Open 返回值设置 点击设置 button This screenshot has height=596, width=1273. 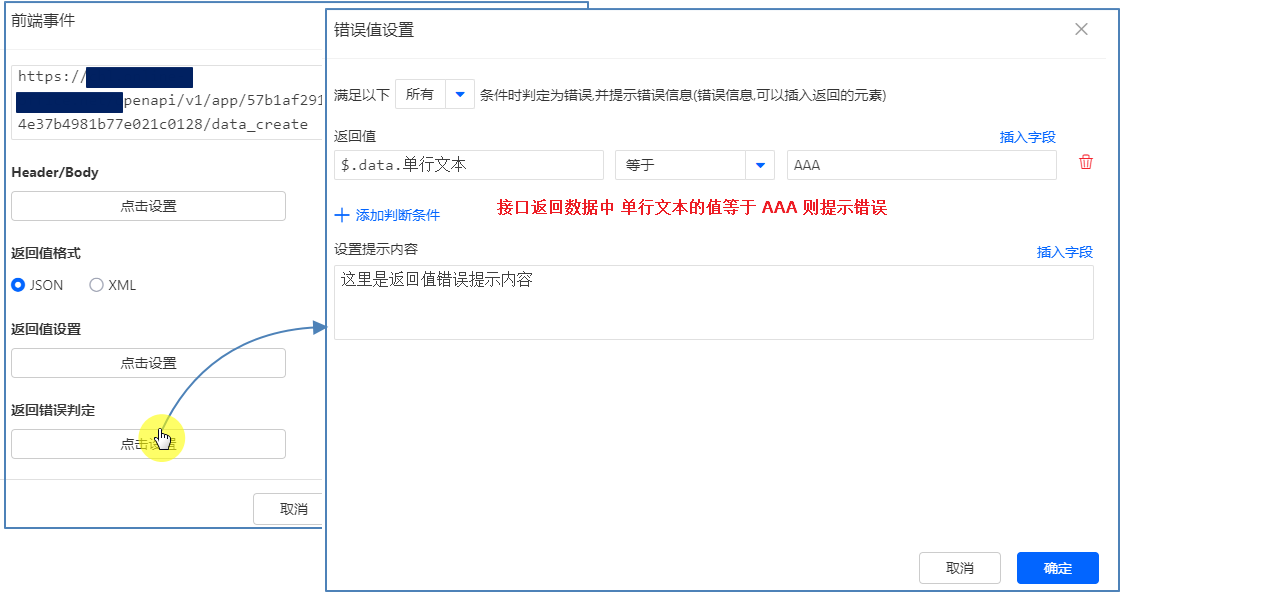[x=148, y=363]
